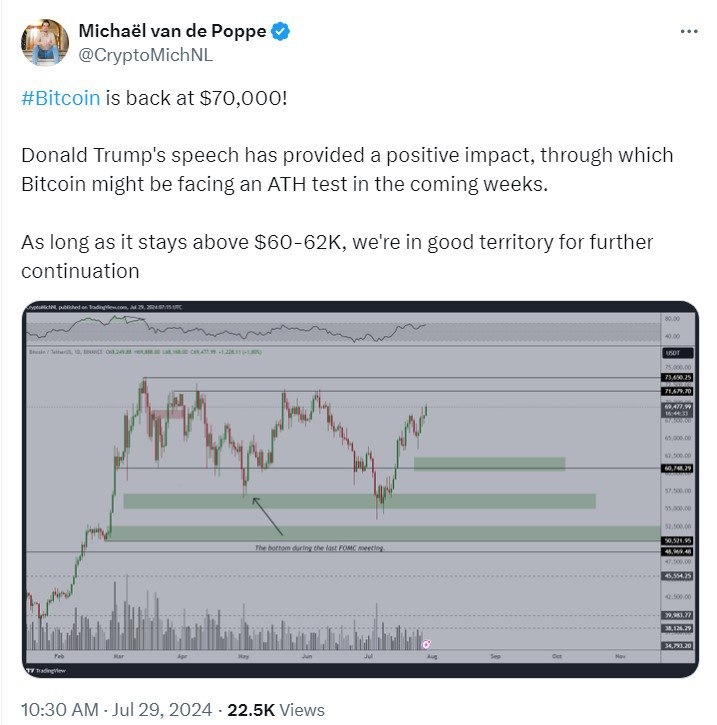717x725 pixels.
Task: Click the USDT currency label on the chart
Action: pyautogui.click(x=671, y=353)
